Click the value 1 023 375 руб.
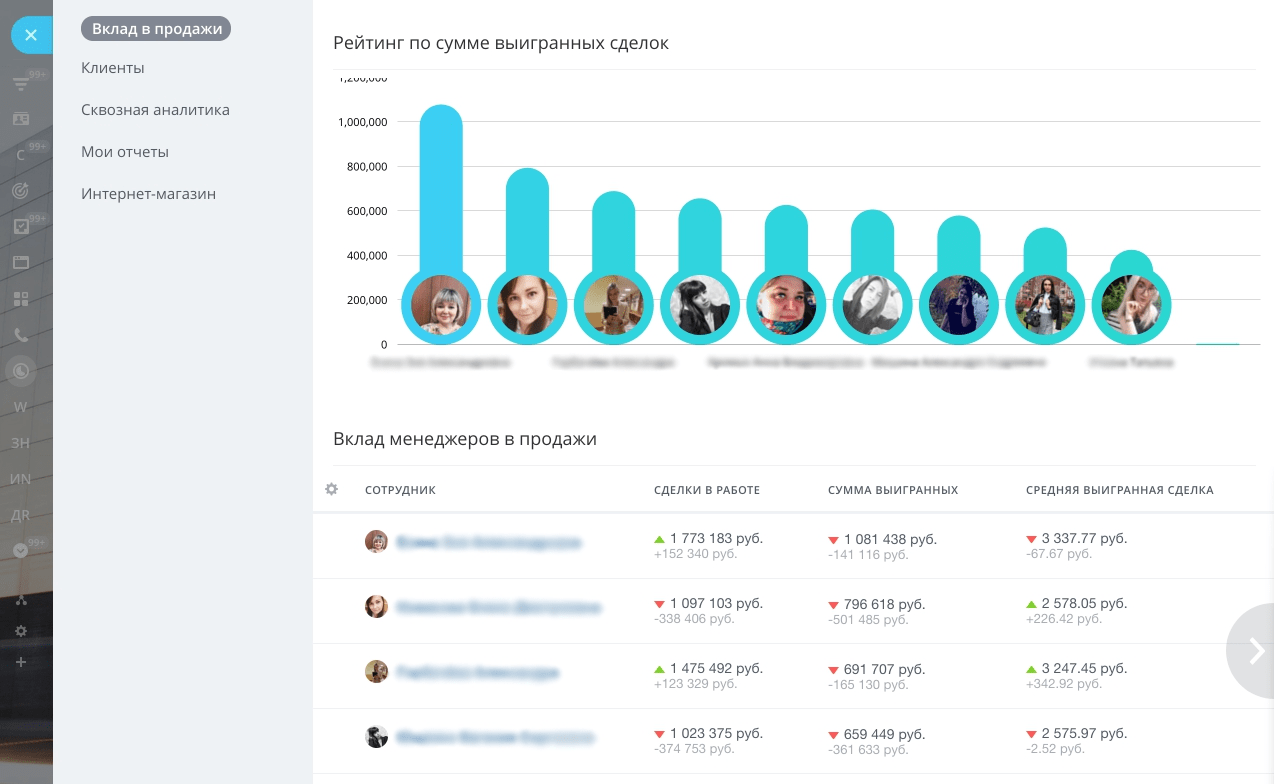 pos(716,733)
